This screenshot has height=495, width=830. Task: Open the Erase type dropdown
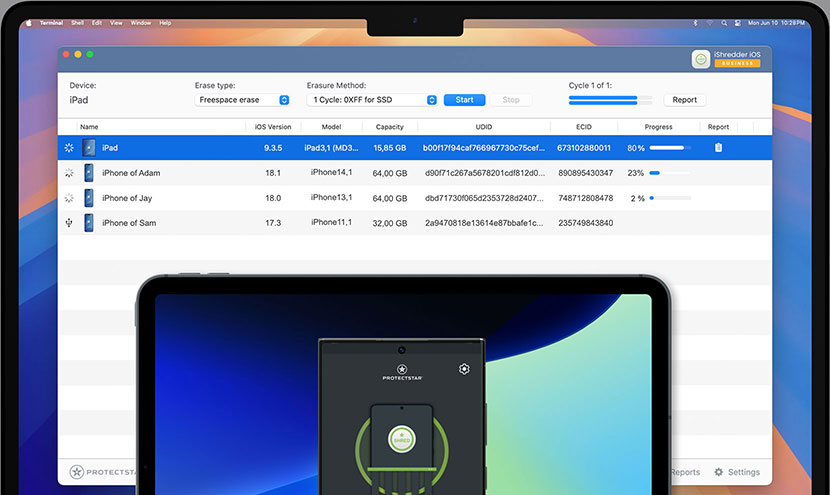pos(243,100)
